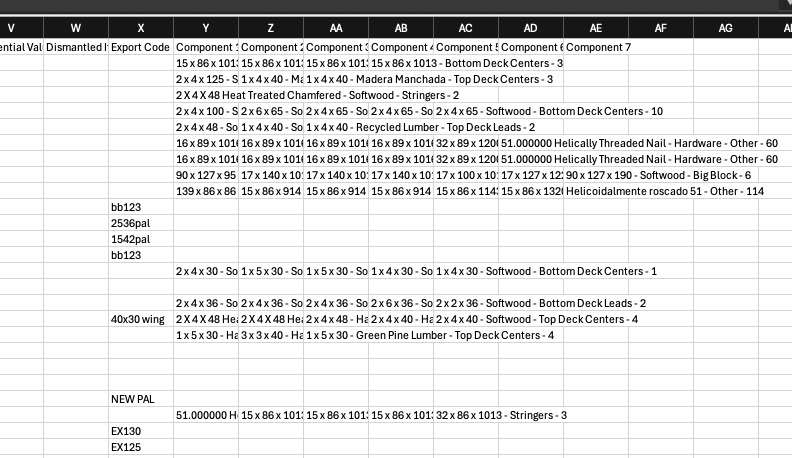792x458 pixels.
Task: Select column X header
Action: point(141,28)
